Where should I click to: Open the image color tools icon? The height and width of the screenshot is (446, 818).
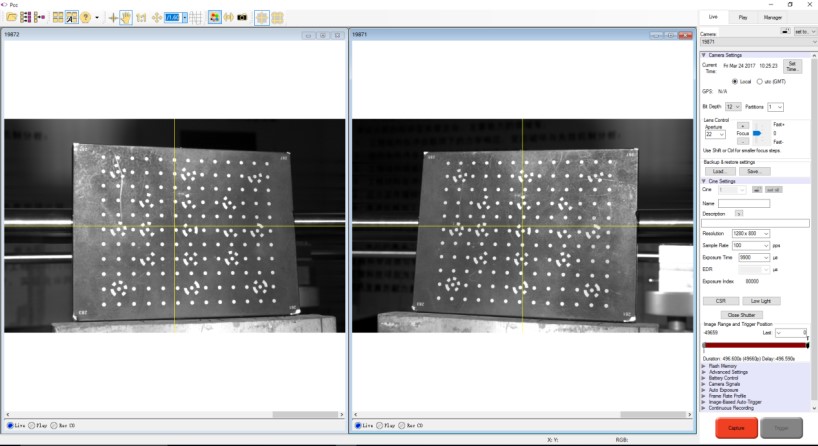(x=214, y=18)
